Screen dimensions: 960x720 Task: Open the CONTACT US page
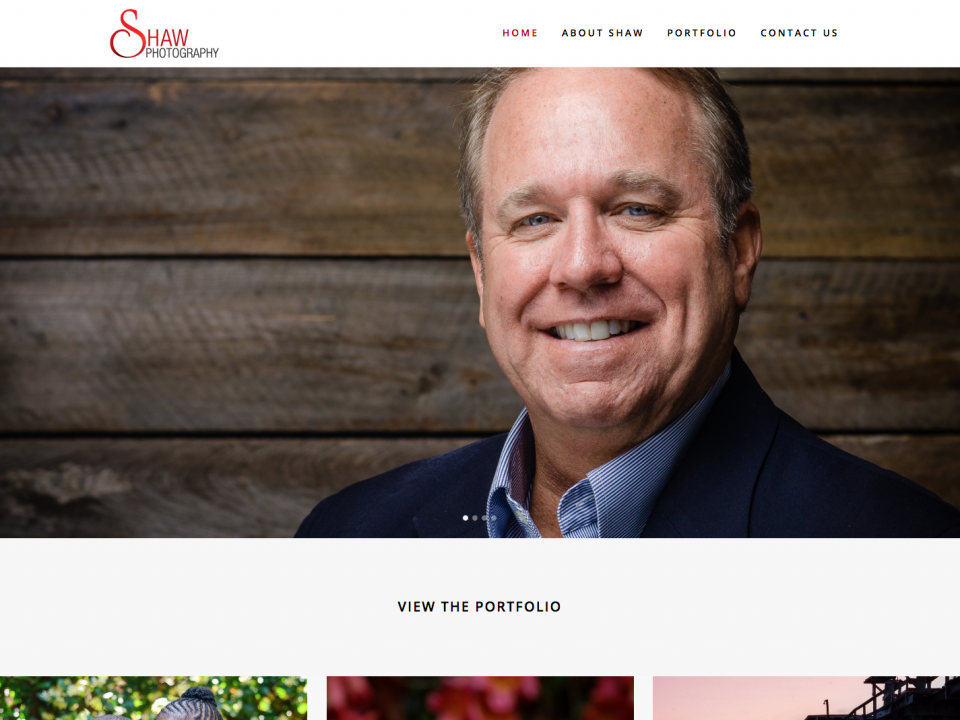[799, 33]
